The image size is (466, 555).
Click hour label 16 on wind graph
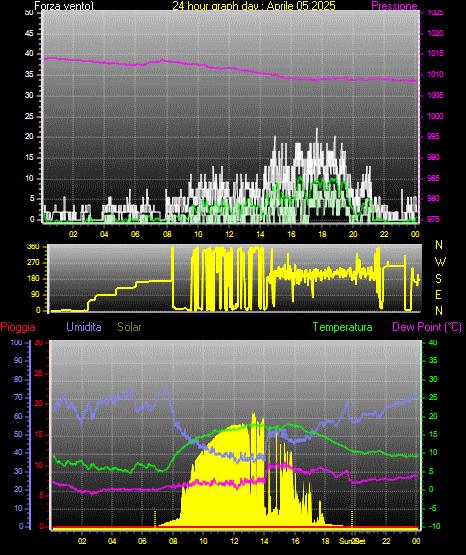click(x=291, y=234)
